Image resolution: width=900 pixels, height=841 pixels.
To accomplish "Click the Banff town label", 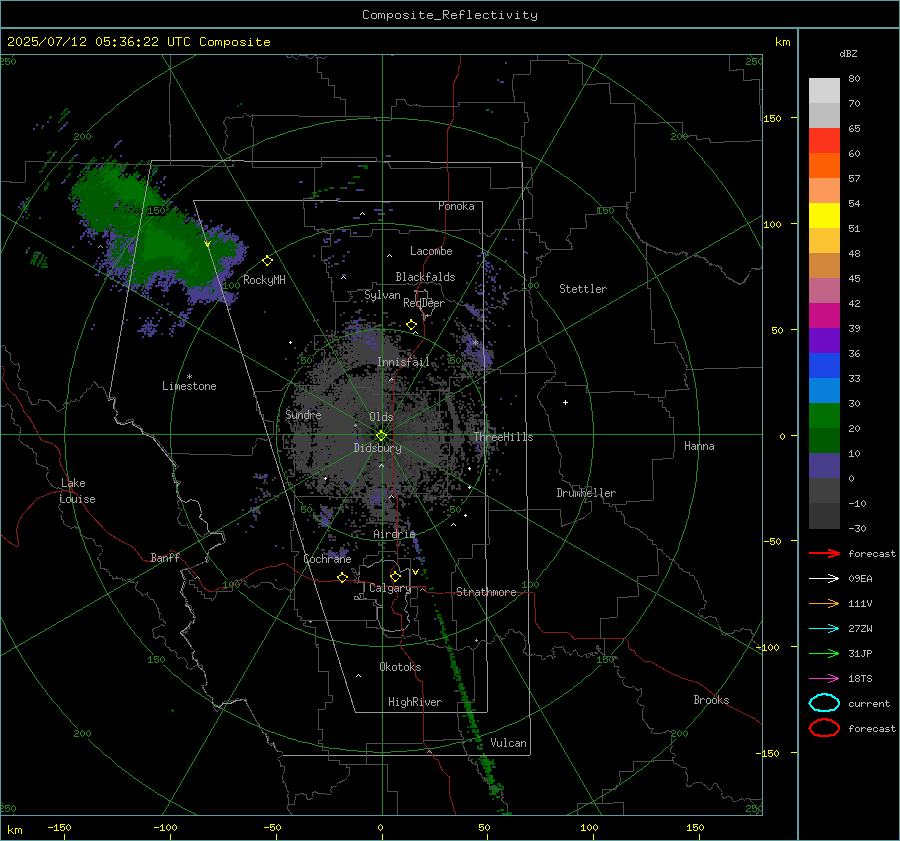I will click(x=165, y=558).
